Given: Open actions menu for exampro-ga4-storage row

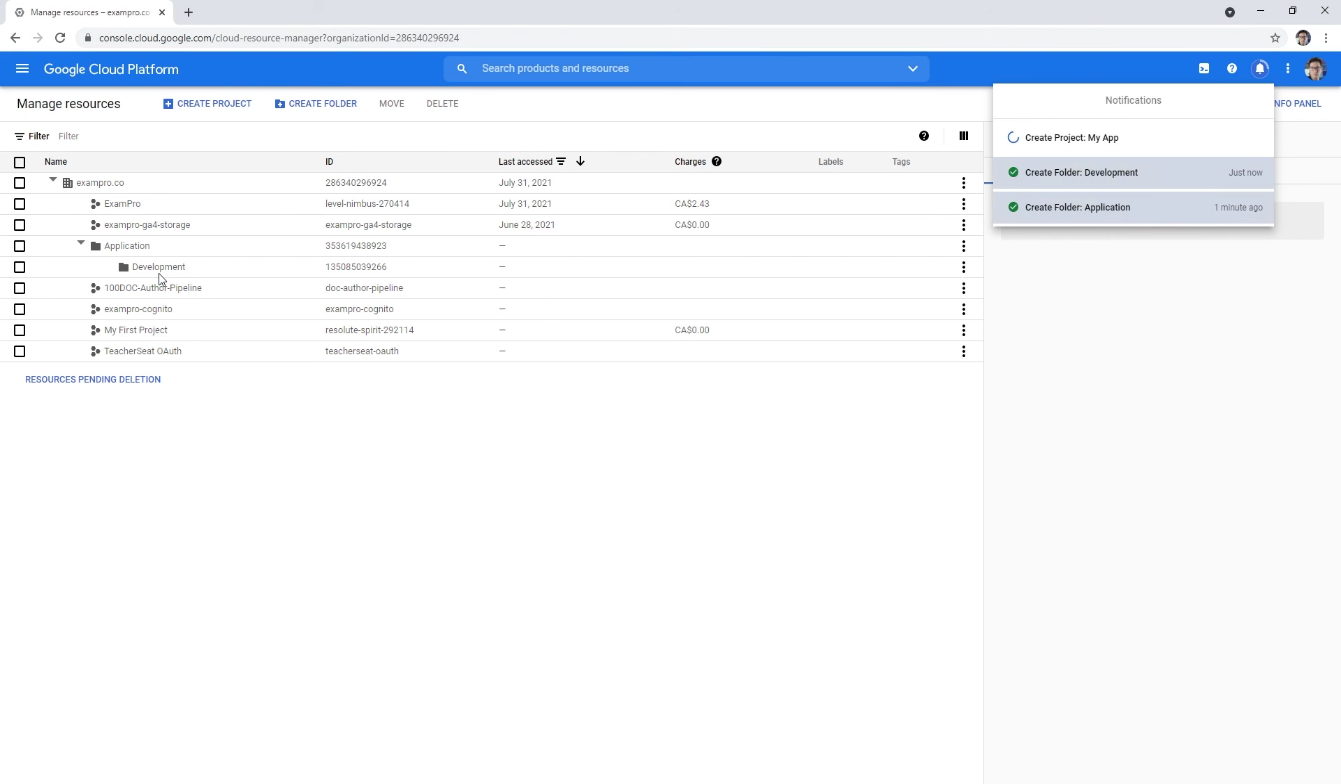Looking at the screenshot, I should [964, 225].
